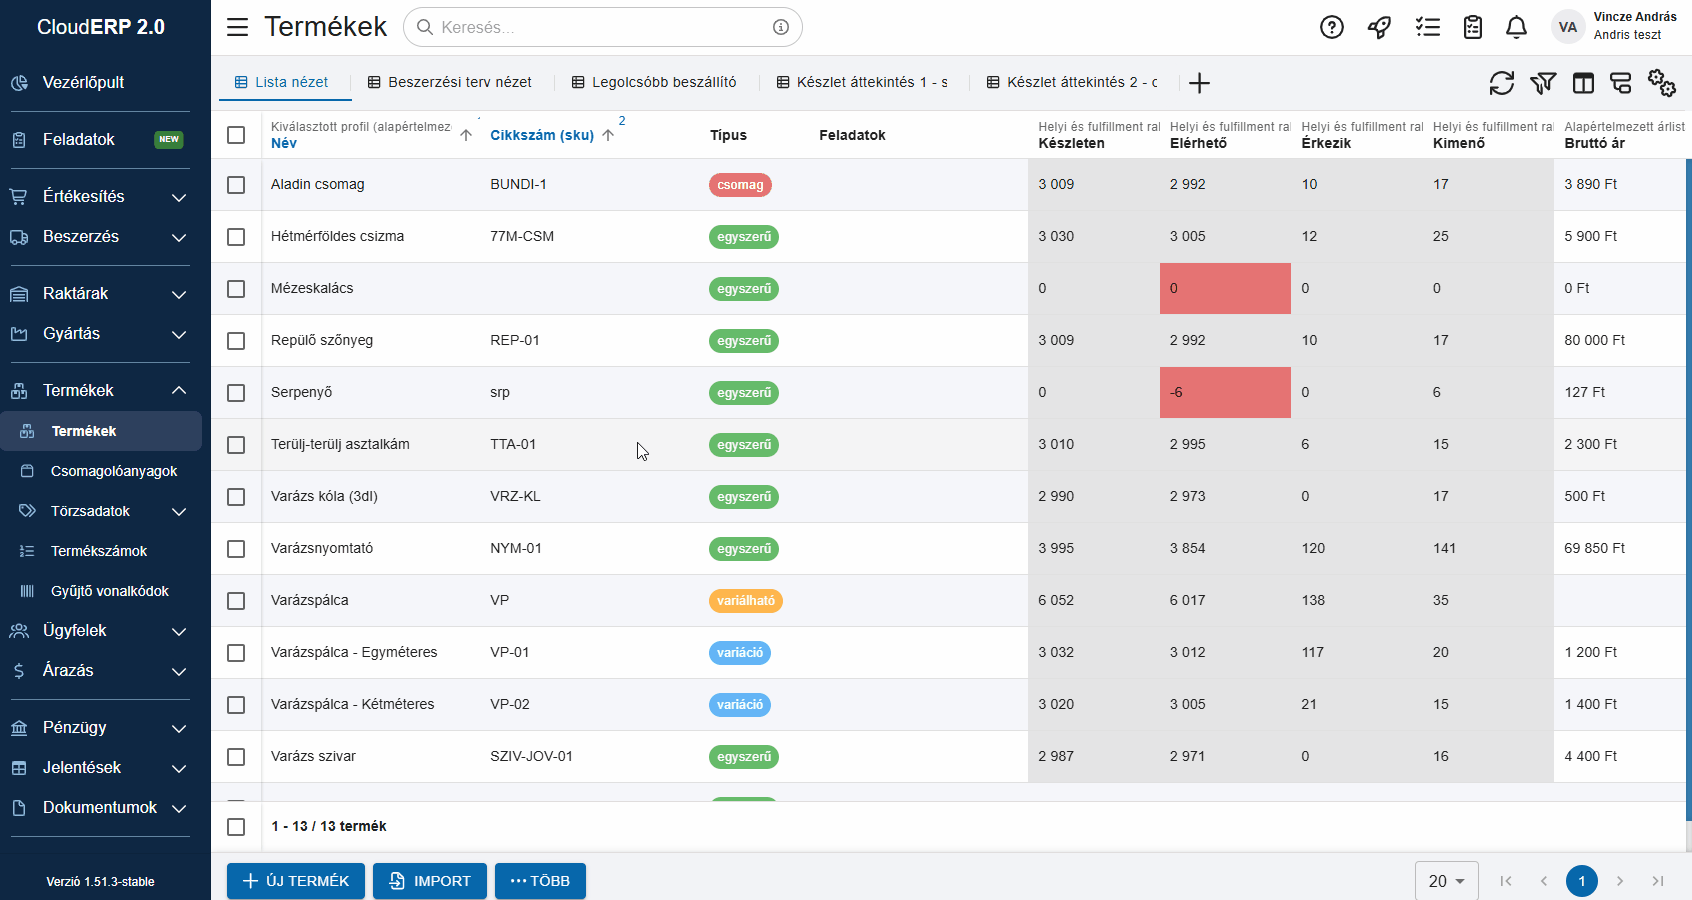Open the rocket icon in header
Image resolution: width=1692 pixels, height=900 pixels.
point(1379,27)
